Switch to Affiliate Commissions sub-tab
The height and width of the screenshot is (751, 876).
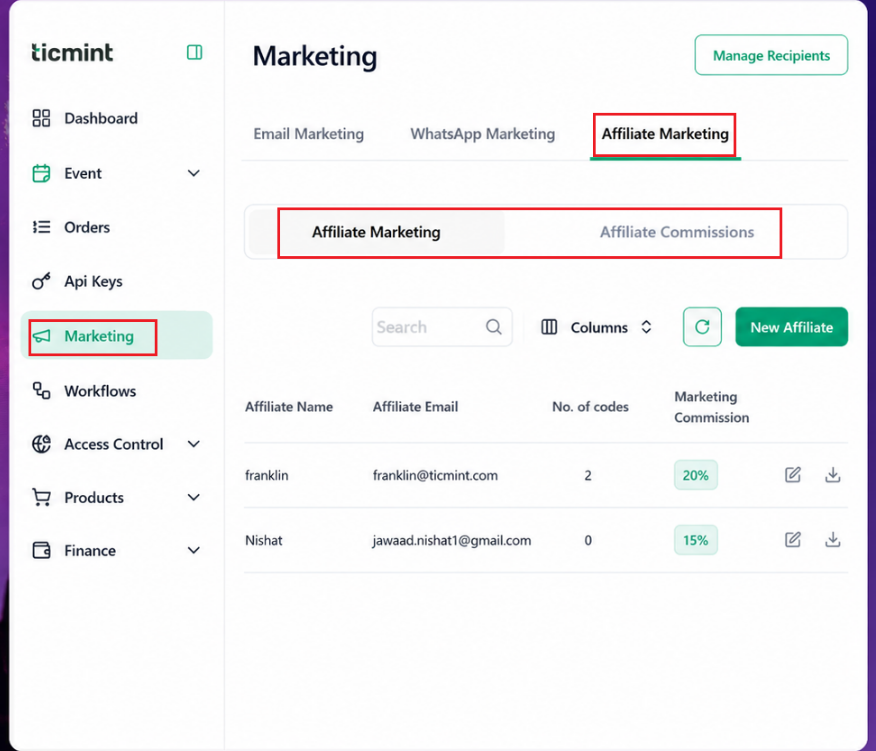point(677,232)
